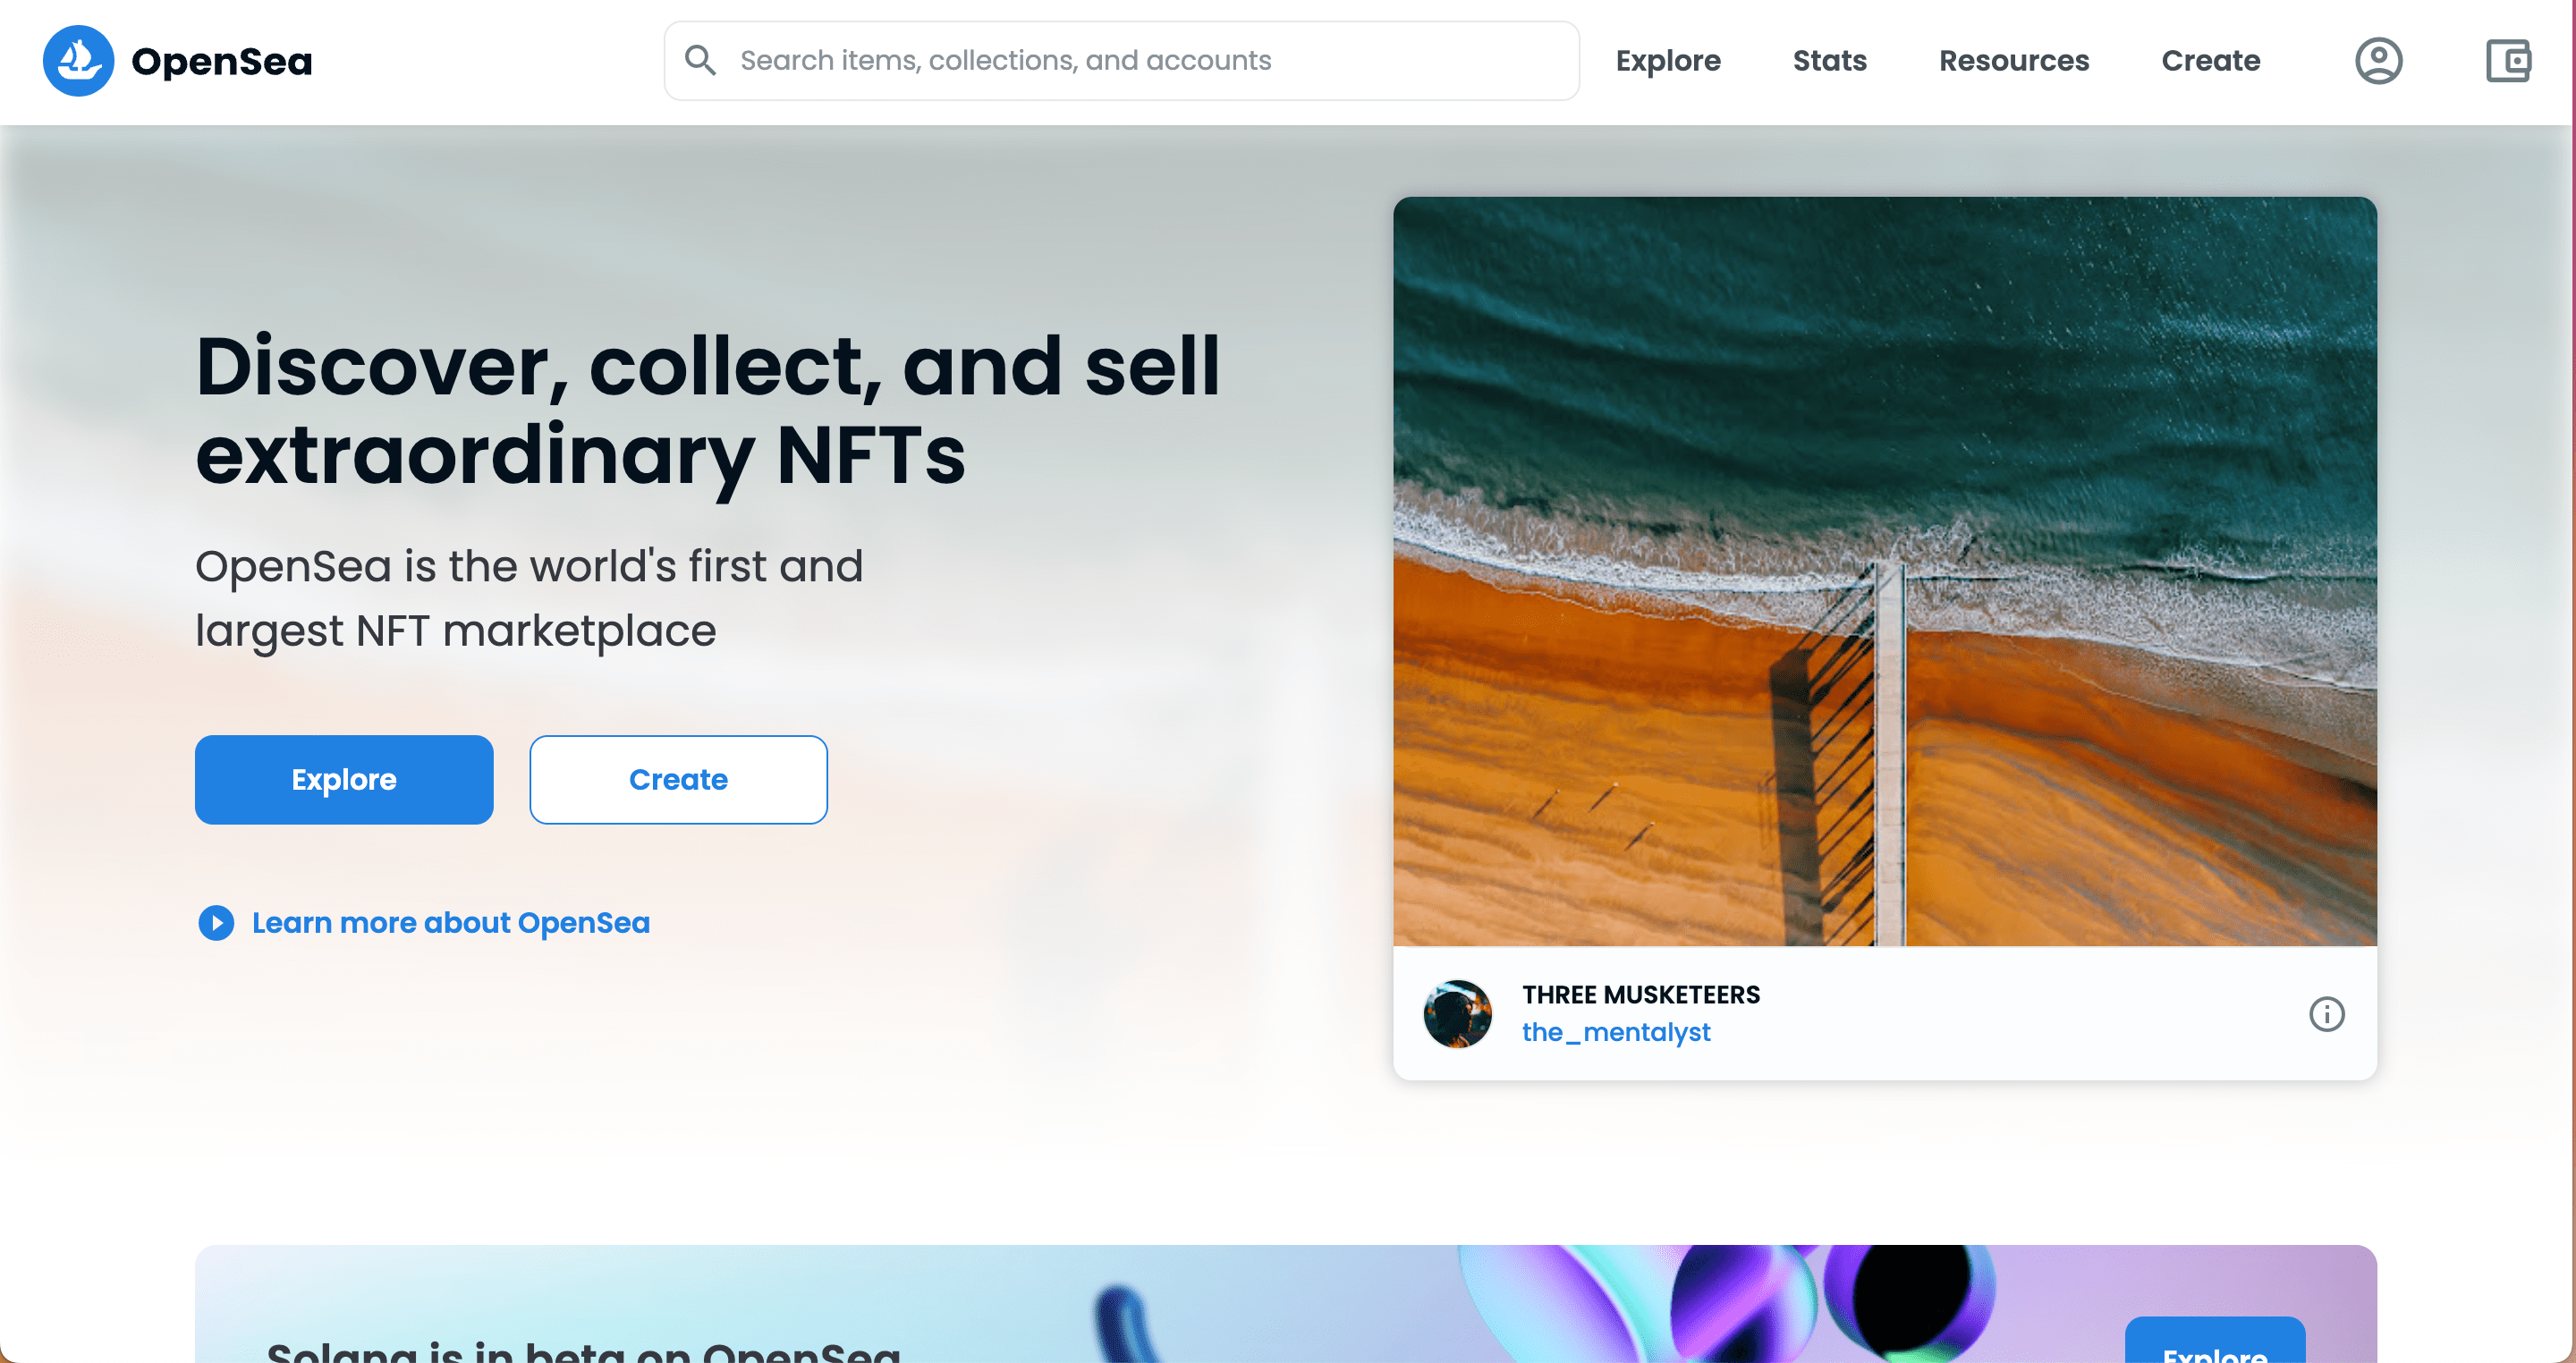Screen dimensions: 2576x1363
Task: Open the Resources menu
Action: [x=2014, y=61]
